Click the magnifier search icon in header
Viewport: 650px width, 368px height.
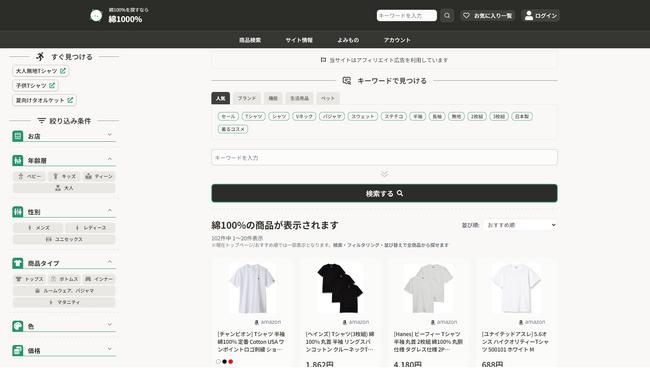tap(447, 16)
